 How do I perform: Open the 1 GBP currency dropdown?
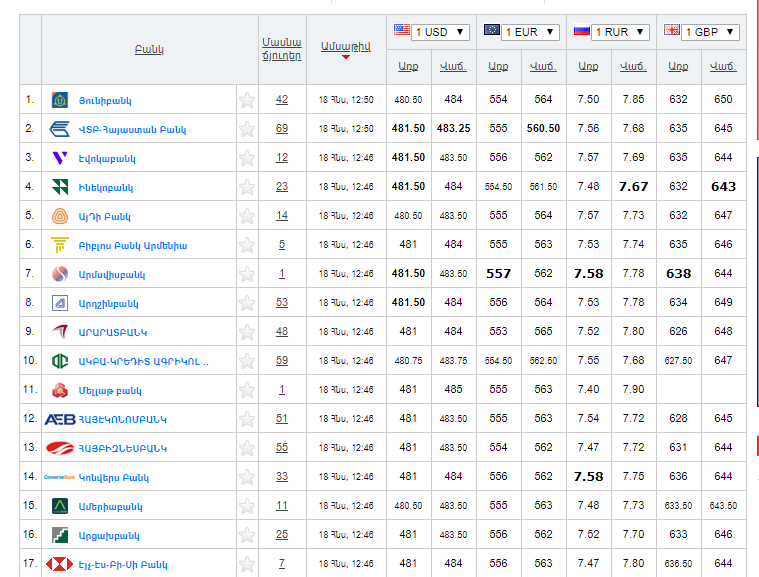[711, 32]
